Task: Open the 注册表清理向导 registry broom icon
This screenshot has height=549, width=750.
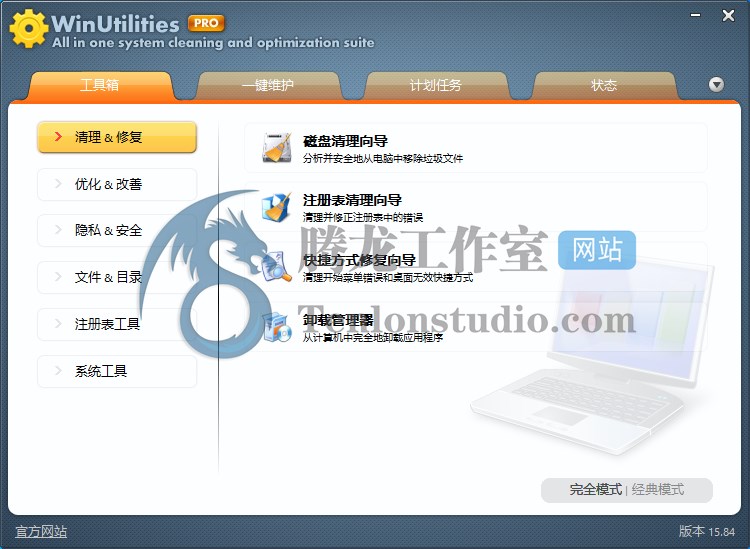Action: (x=277, y=207)
